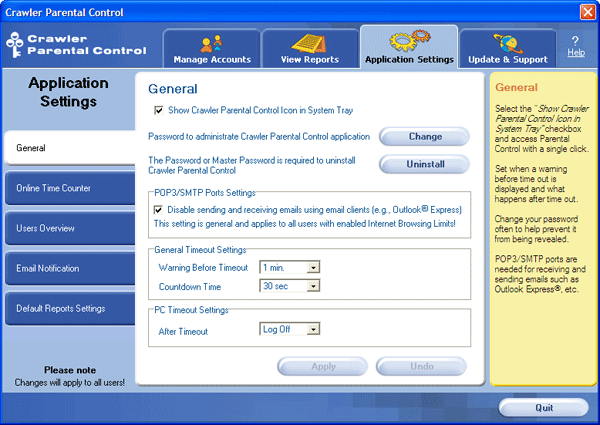Select the Application Settings tab label

pyautogui.click(x=409, y=59)
